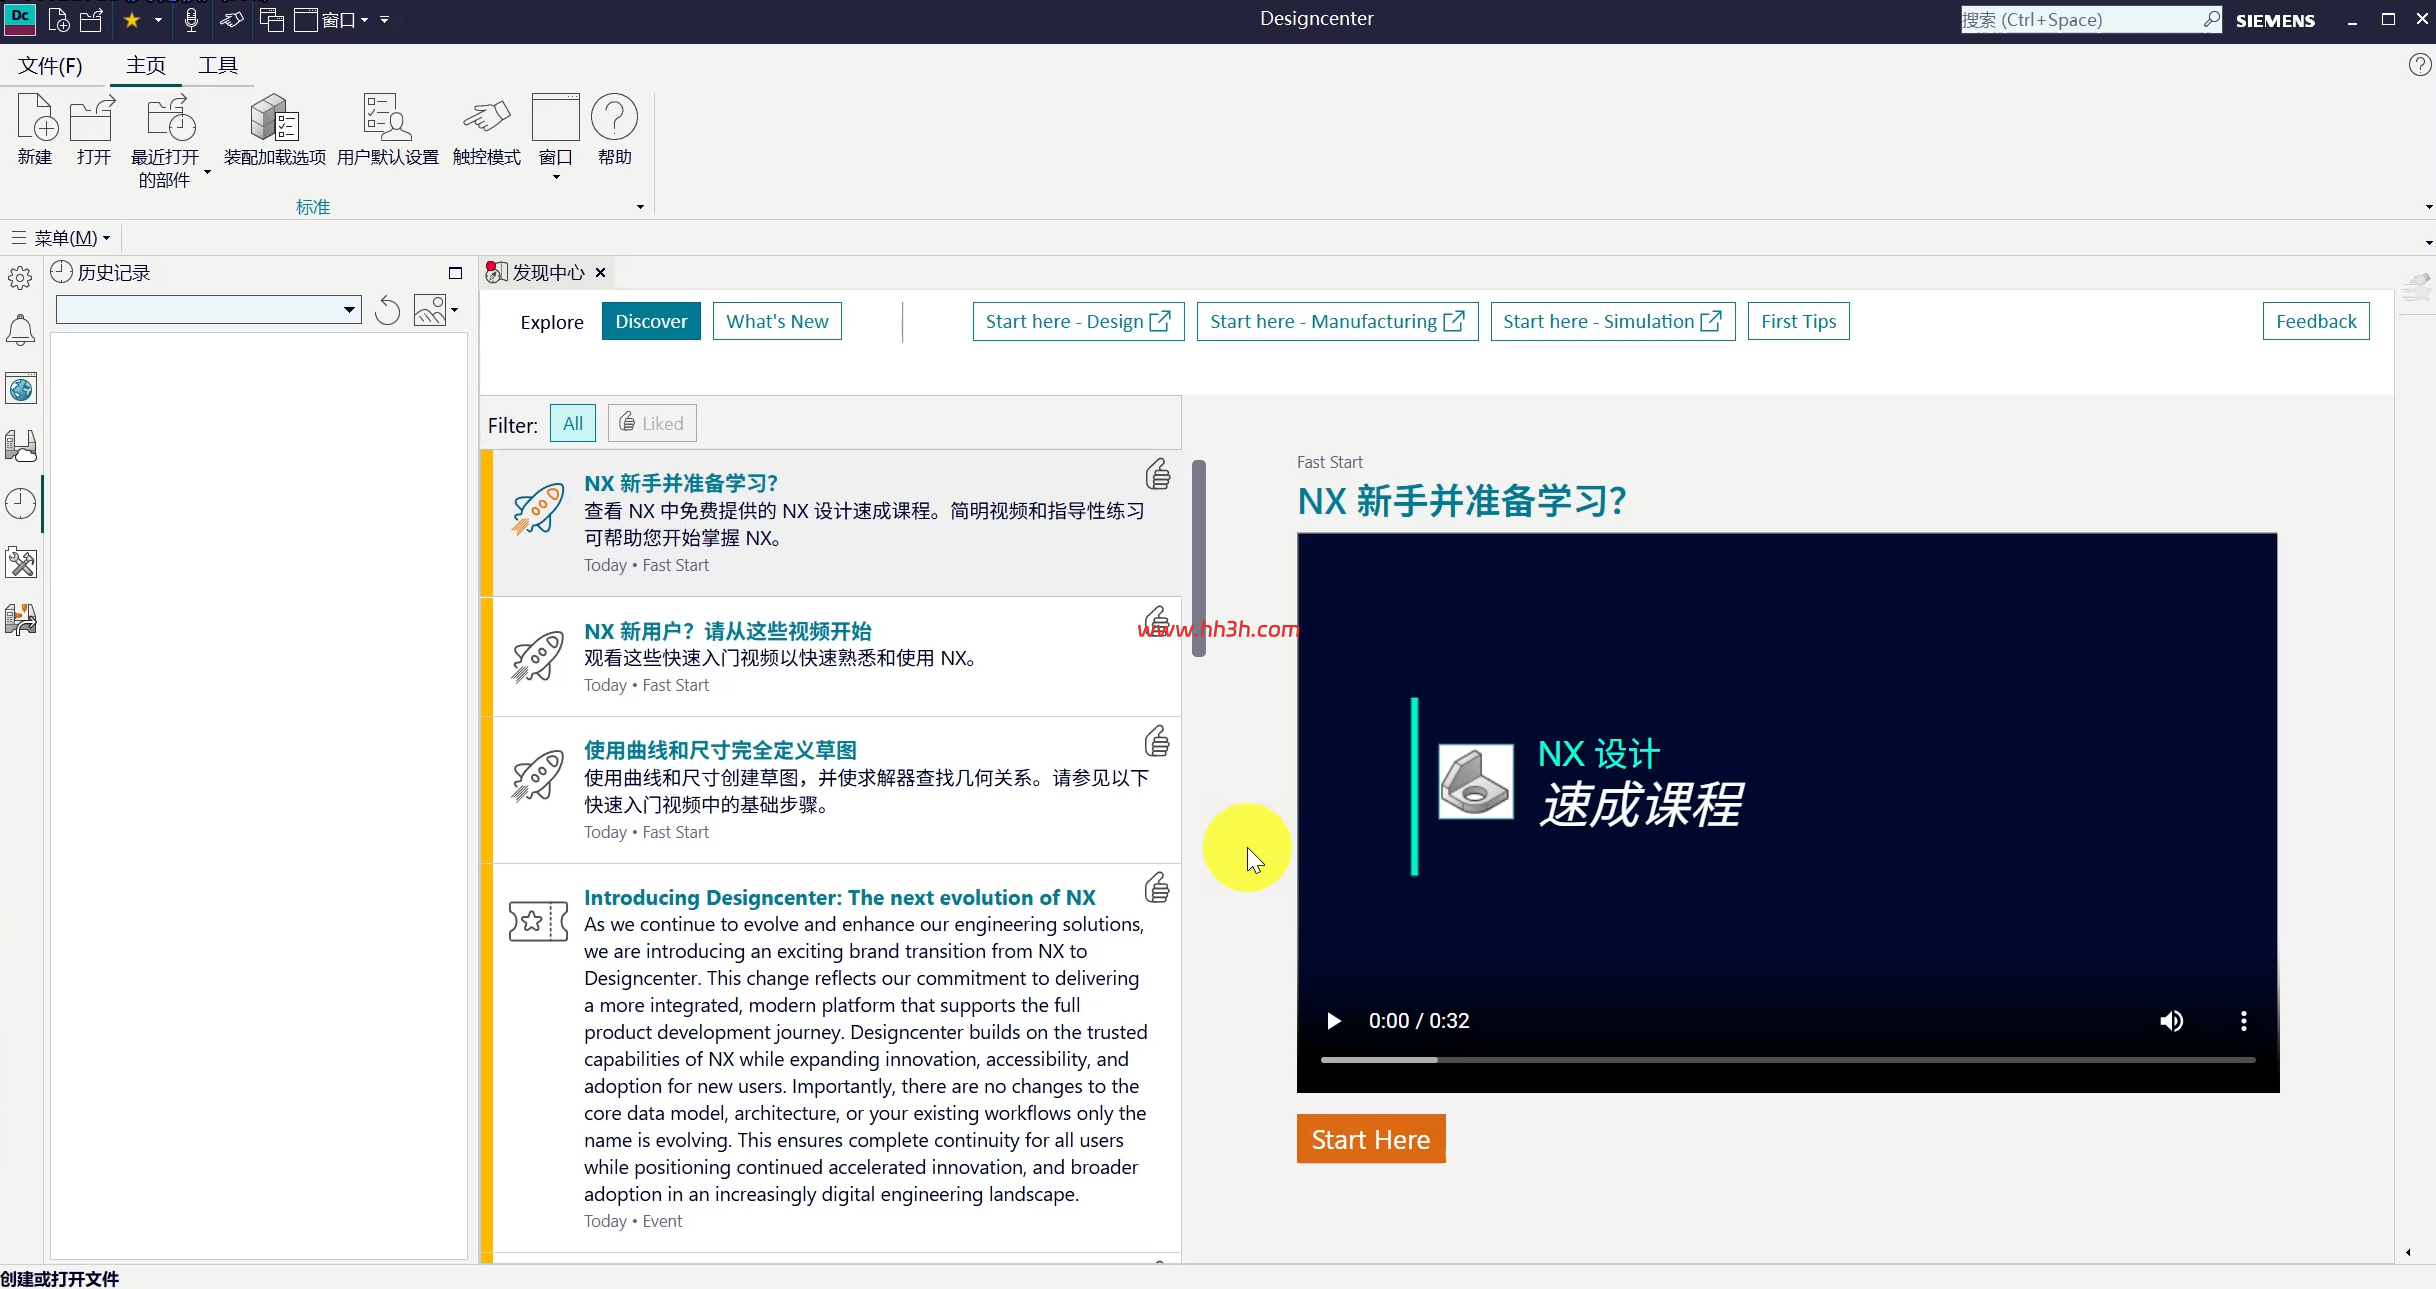The image size is (2436, 1289).
Task: Click the First Tips button
Action: coord(1798,321)
